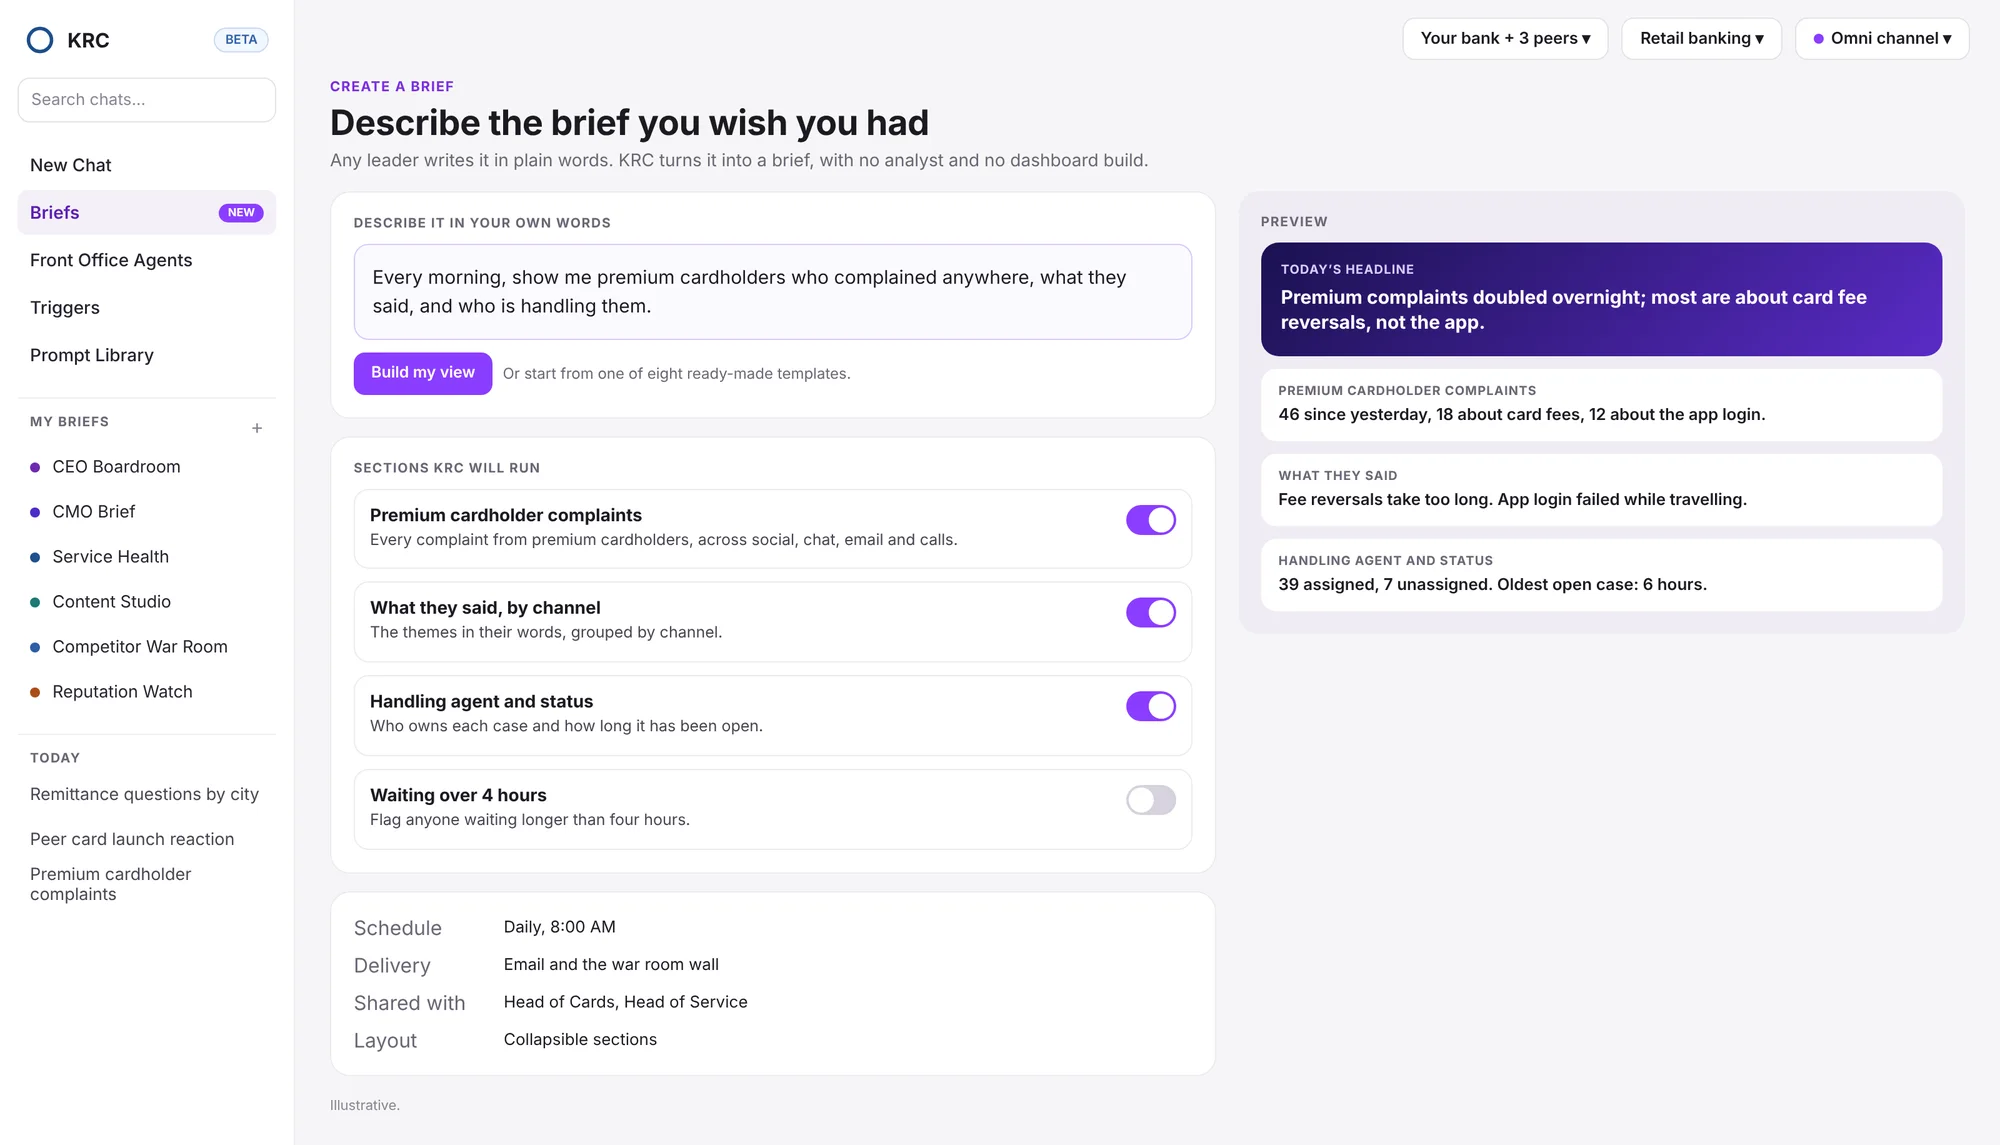This screenshot has height=1145, width=2000.
Task: Open the Content Studio brief
Action: pyautogui.click(x=147, y=602)
